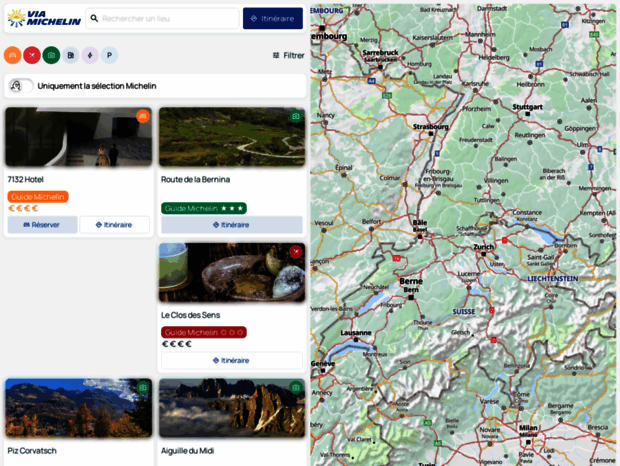620x466 pixels.
Task: Open the Piz Corvatsch photo
Action: point(78,408)
